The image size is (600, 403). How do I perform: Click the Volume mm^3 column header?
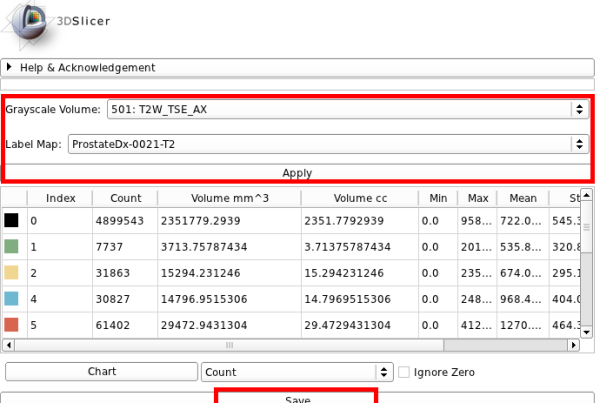click(229, 198)
